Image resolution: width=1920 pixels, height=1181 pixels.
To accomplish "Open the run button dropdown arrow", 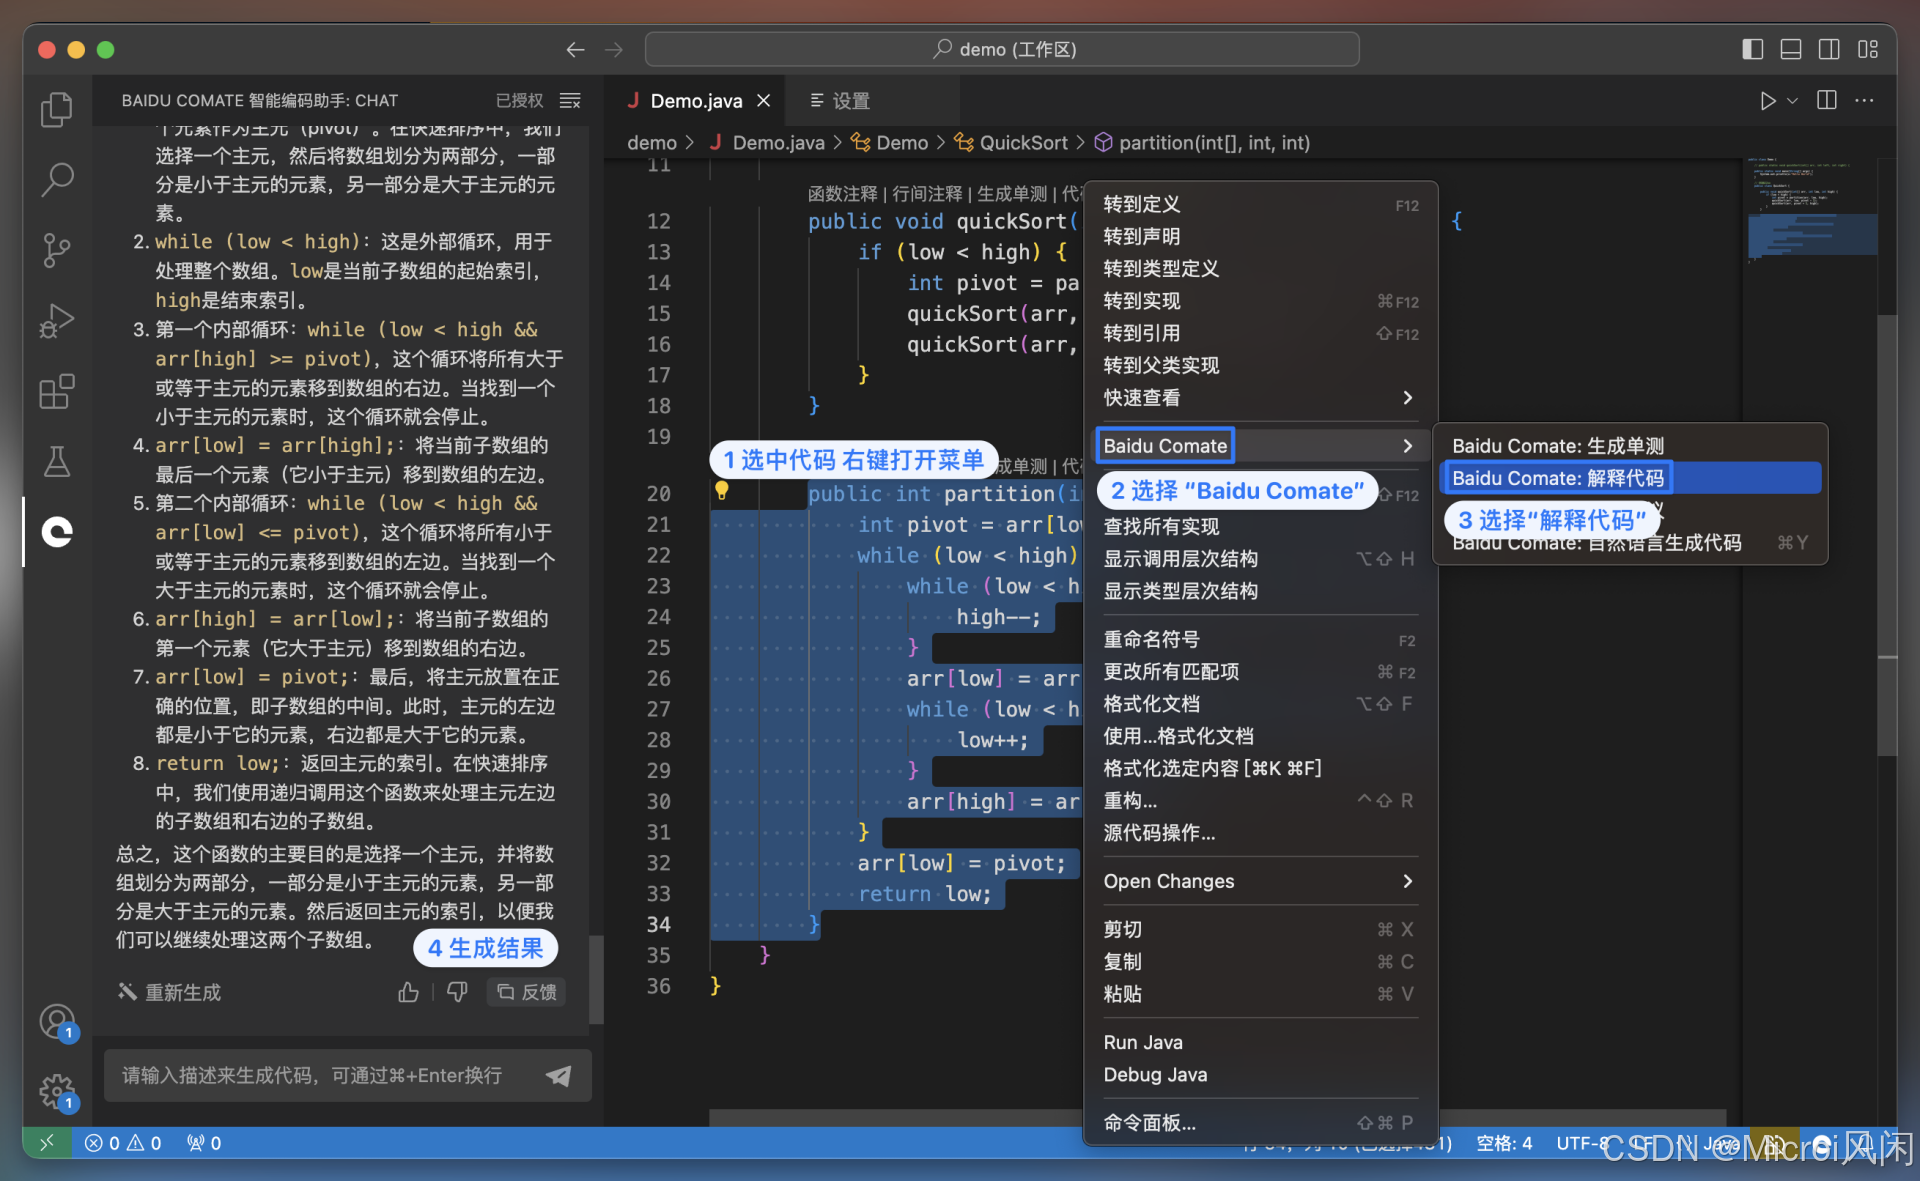I will 1793,101.
